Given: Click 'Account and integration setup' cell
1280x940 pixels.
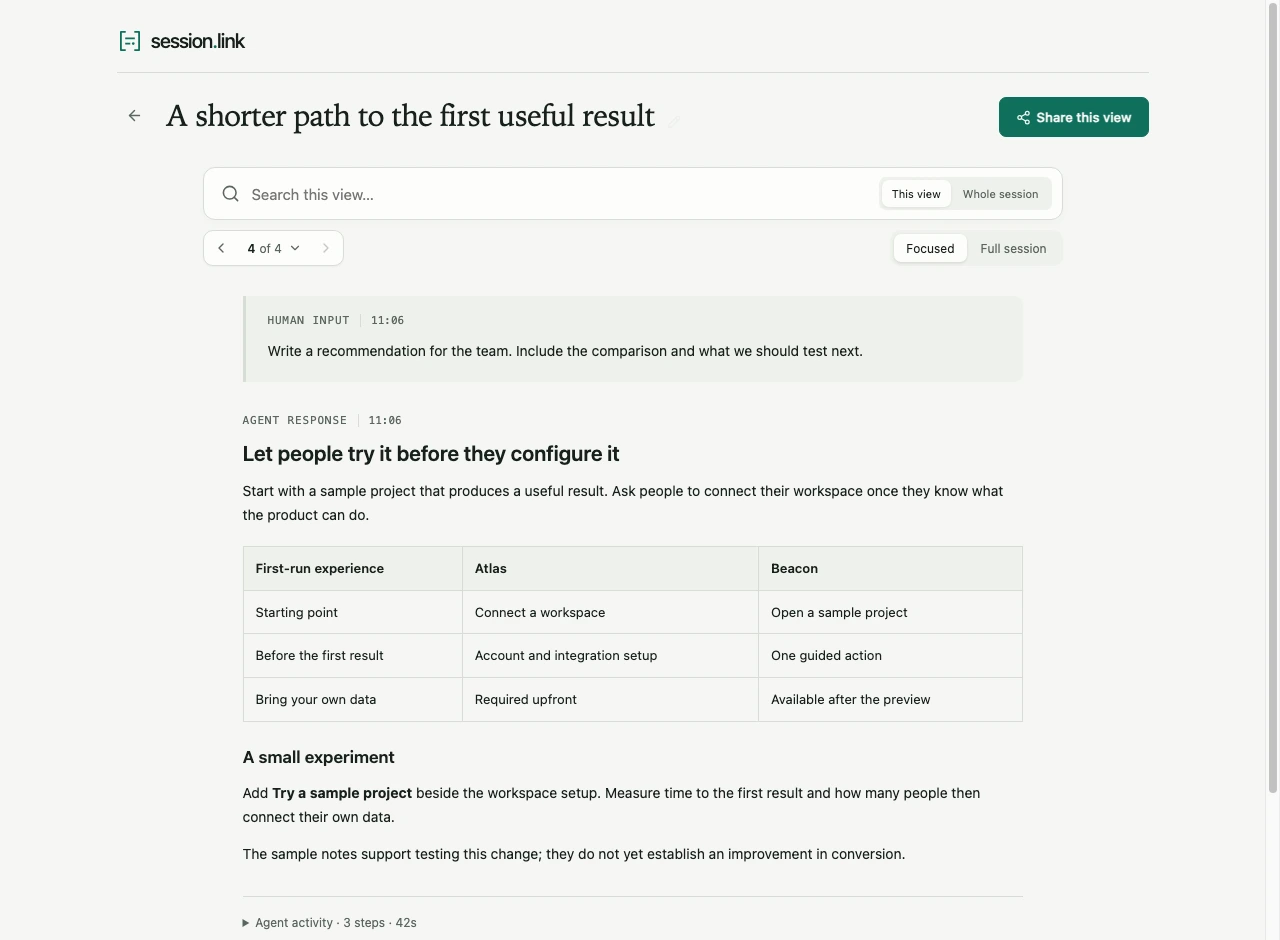Looking at the screenshot, I should 610,656.
